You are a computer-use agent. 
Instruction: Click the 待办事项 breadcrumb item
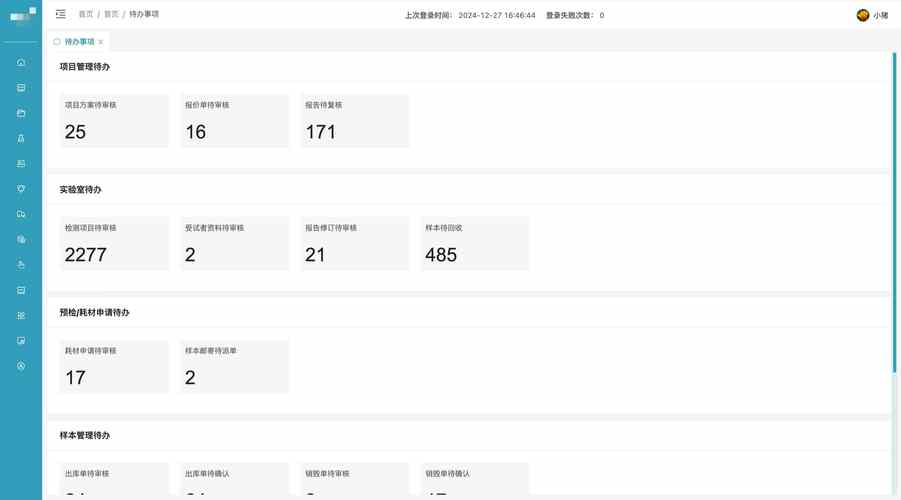[144, 14]
